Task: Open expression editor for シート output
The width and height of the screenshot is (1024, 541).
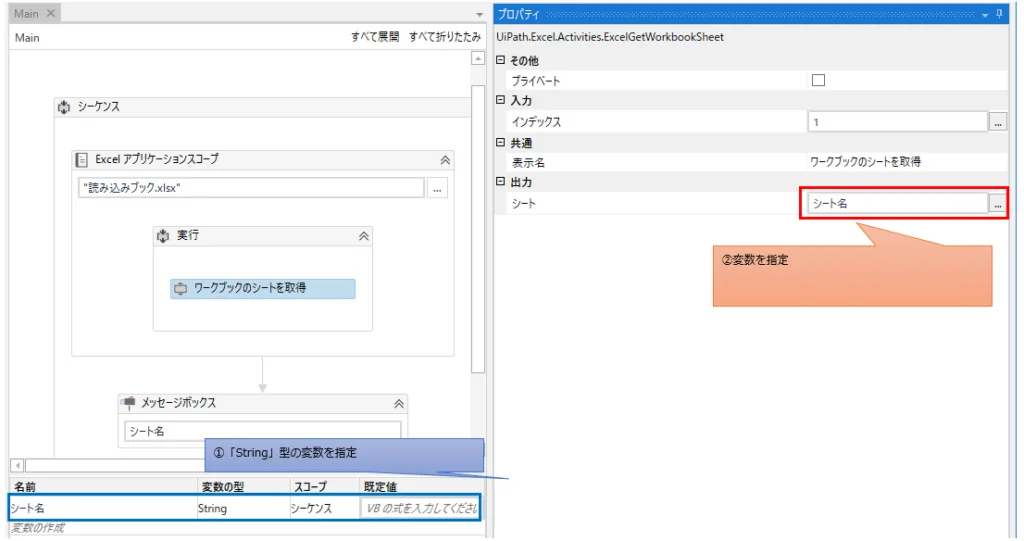Action: click(x=998, y=204)
